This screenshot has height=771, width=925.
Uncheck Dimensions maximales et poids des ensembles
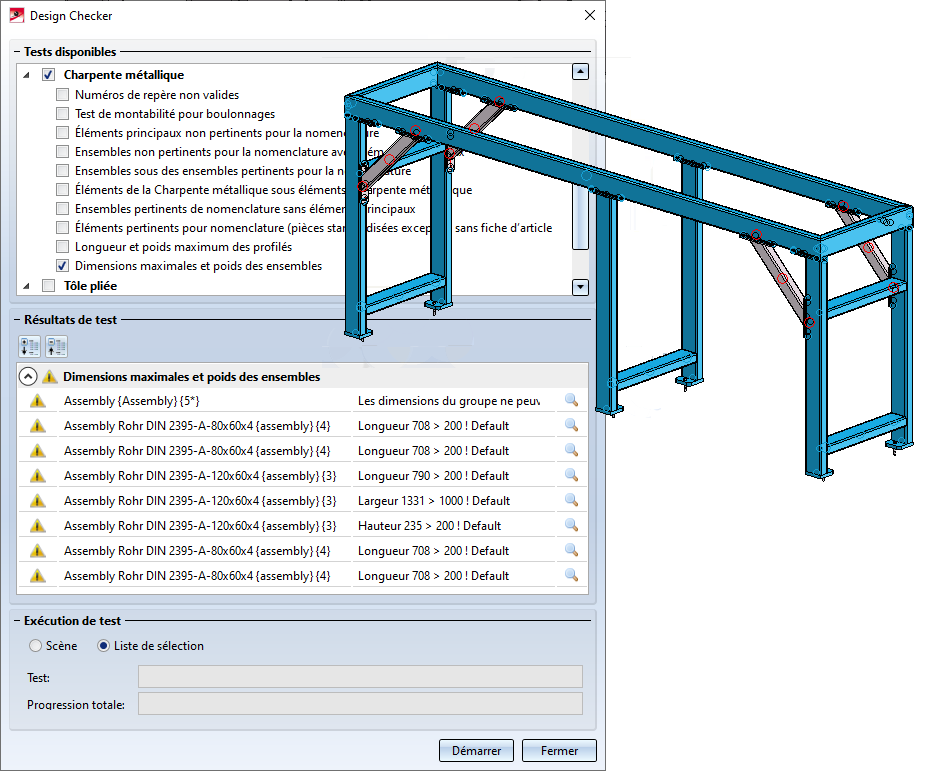coord(63,266)
